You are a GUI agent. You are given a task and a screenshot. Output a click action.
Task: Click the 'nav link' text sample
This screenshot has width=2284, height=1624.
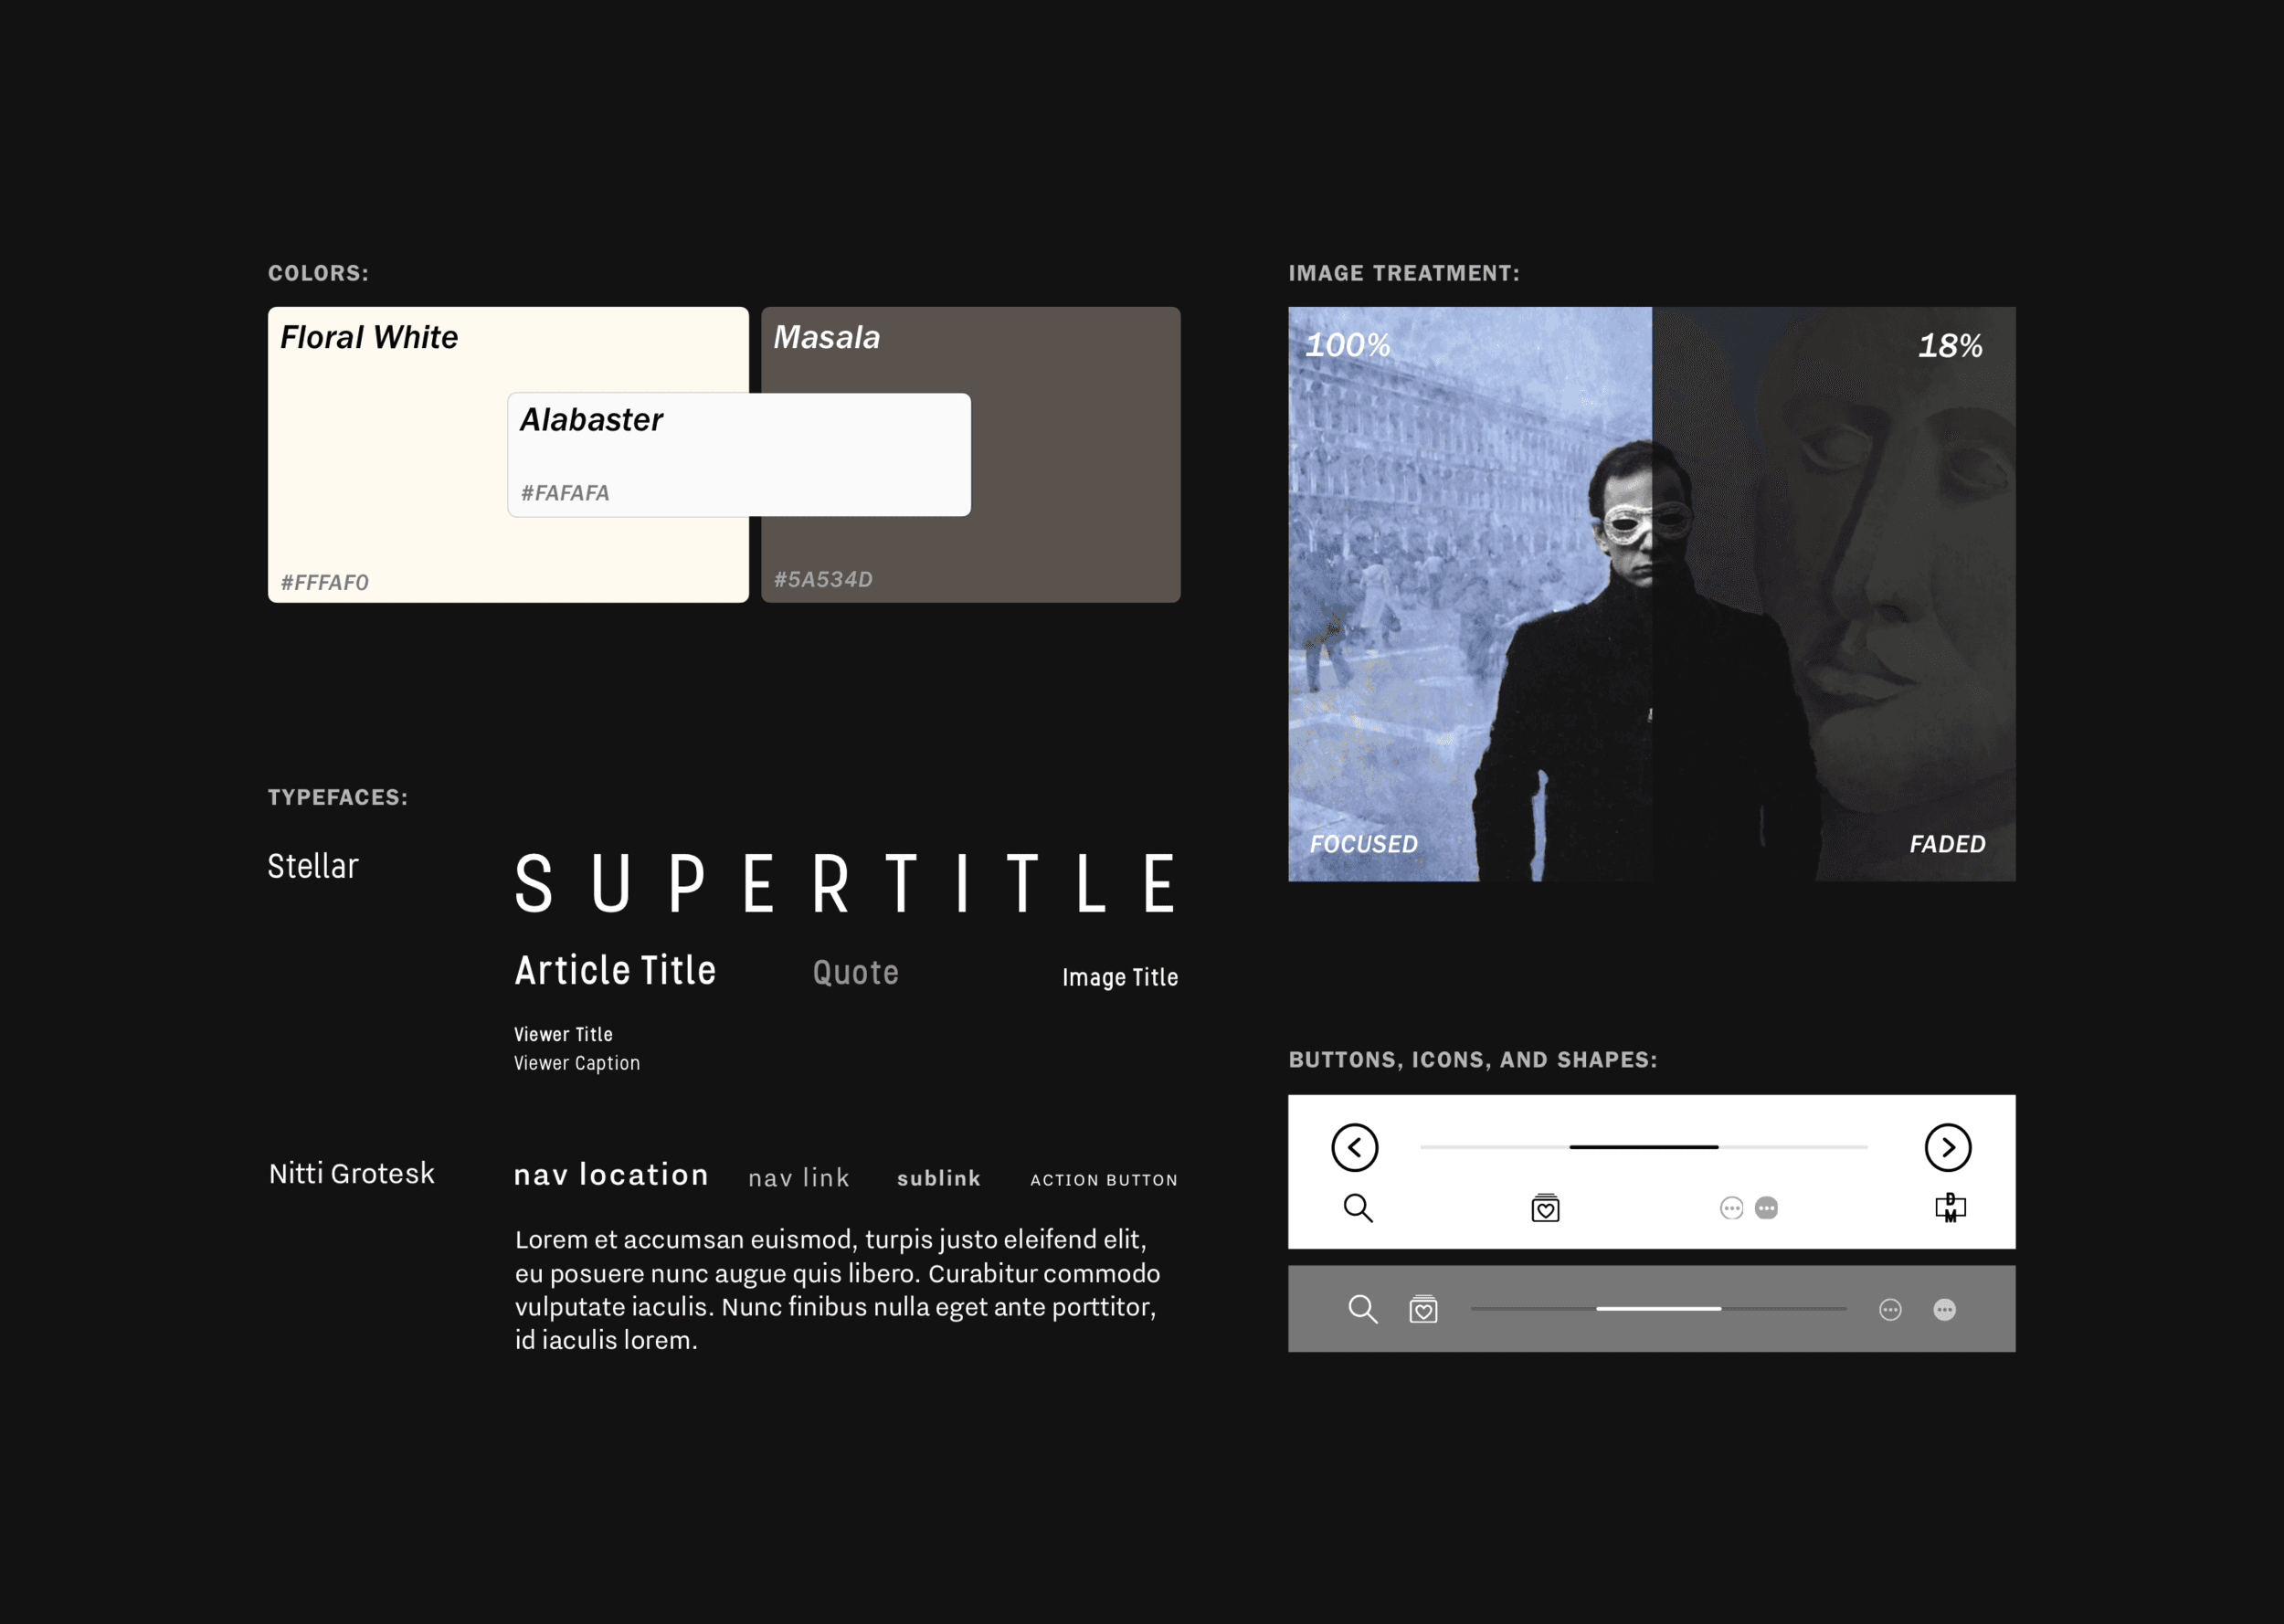click(798, 1178)
